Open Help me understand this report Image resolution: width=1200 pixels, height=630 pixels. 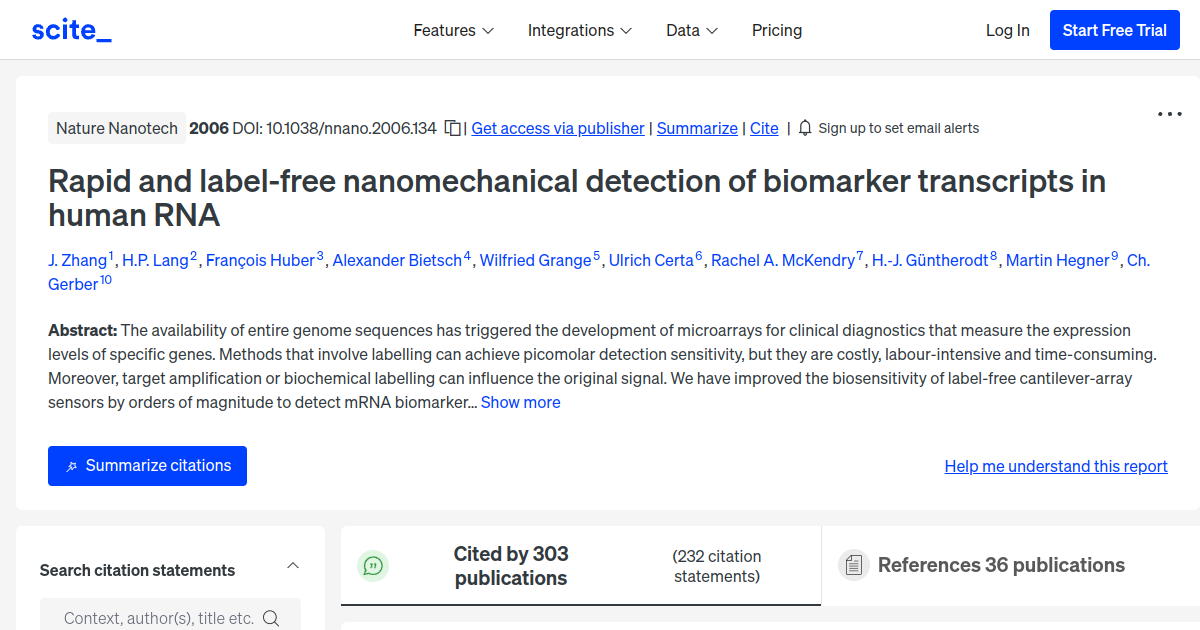1055,466
